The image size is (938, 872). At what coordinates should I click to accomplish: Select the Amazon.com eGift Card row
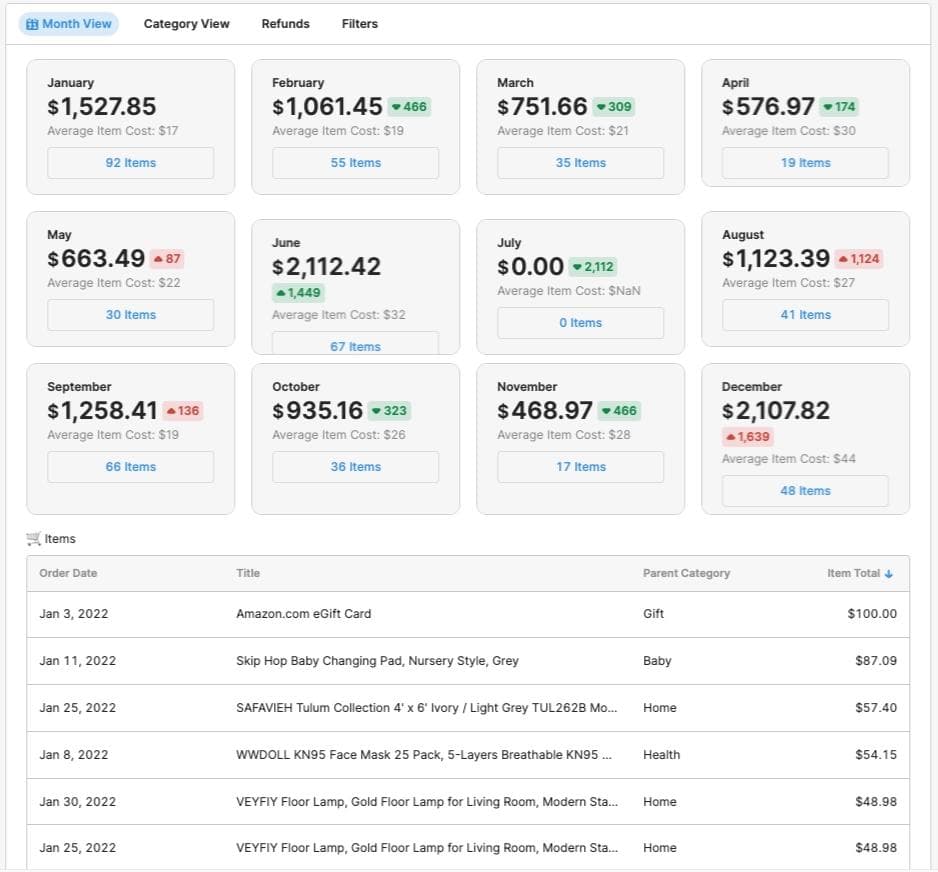[303, 614]
